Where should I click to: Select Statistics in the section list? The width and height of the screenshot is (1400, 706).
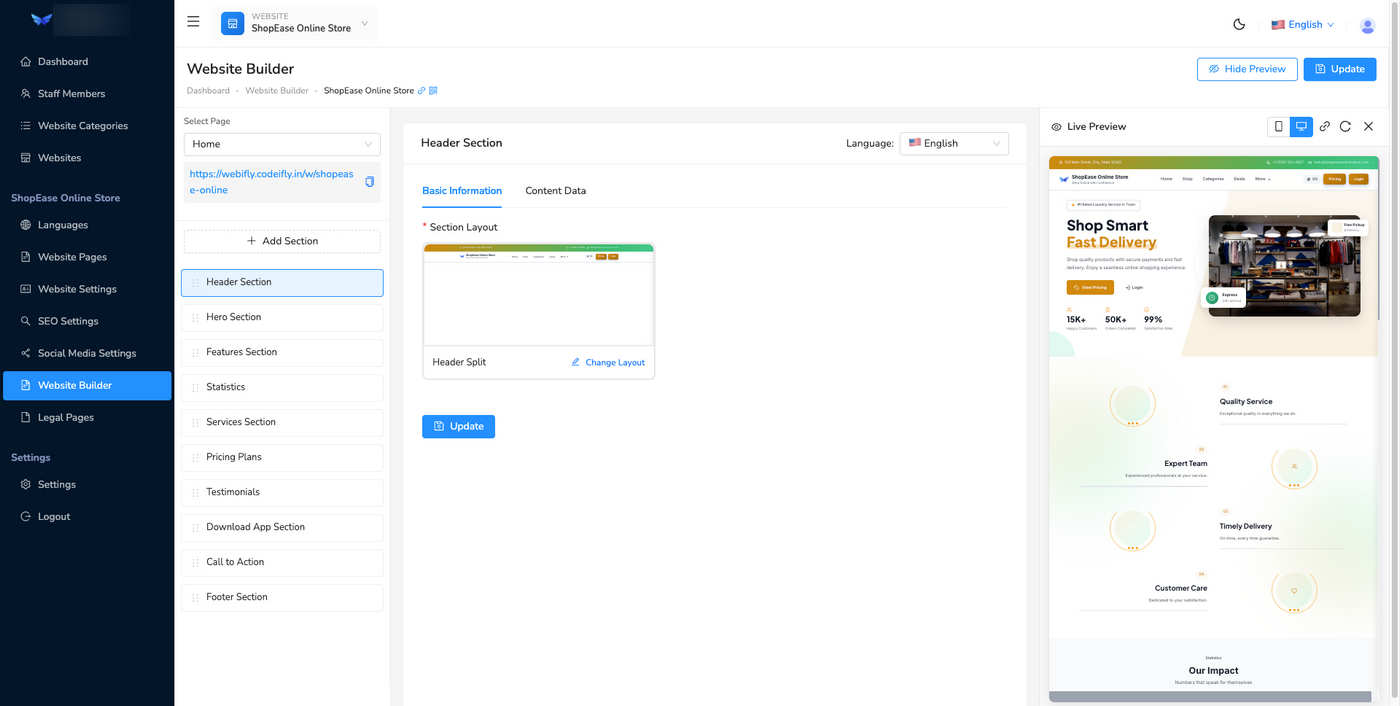coord(282,387)
